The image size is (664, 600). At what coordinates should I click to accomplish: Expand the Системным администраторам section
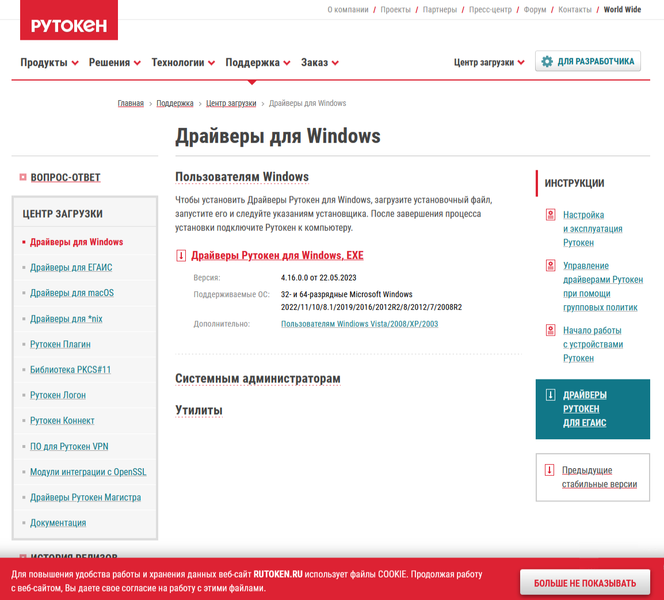click(258, 379)
